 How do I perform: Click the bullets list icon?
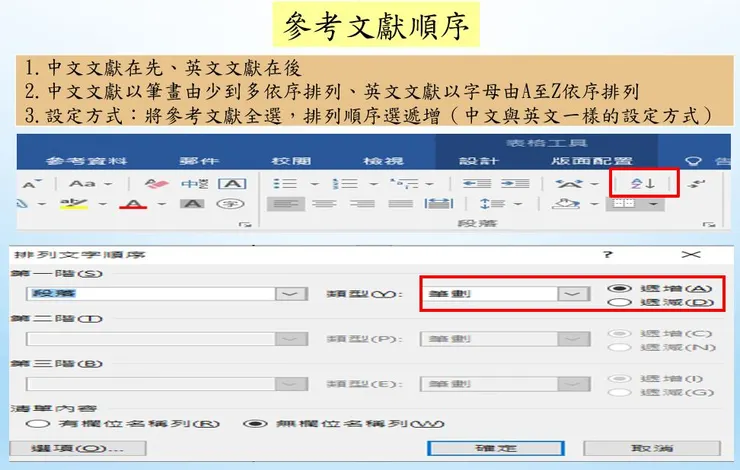tap(285, 183)
